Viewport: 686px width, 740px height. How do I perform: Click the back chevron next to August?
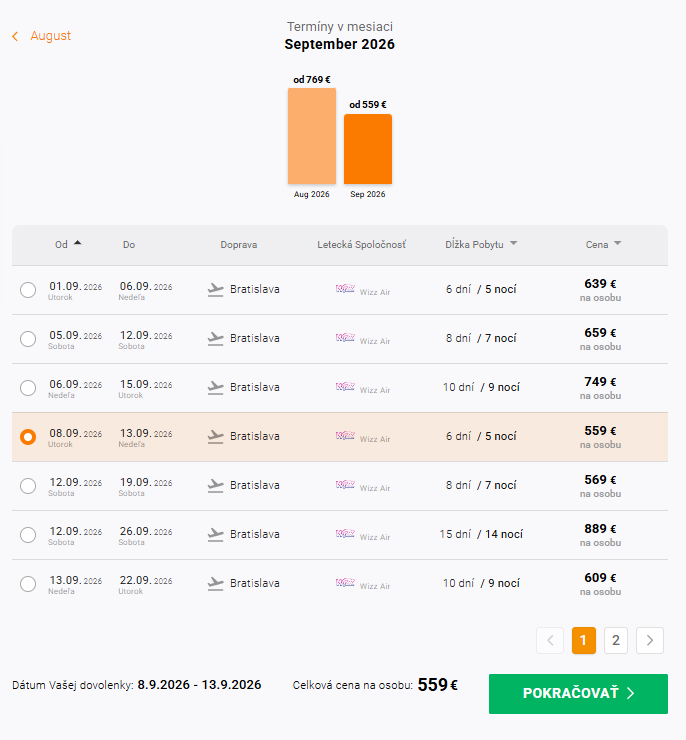click(15, 36)
